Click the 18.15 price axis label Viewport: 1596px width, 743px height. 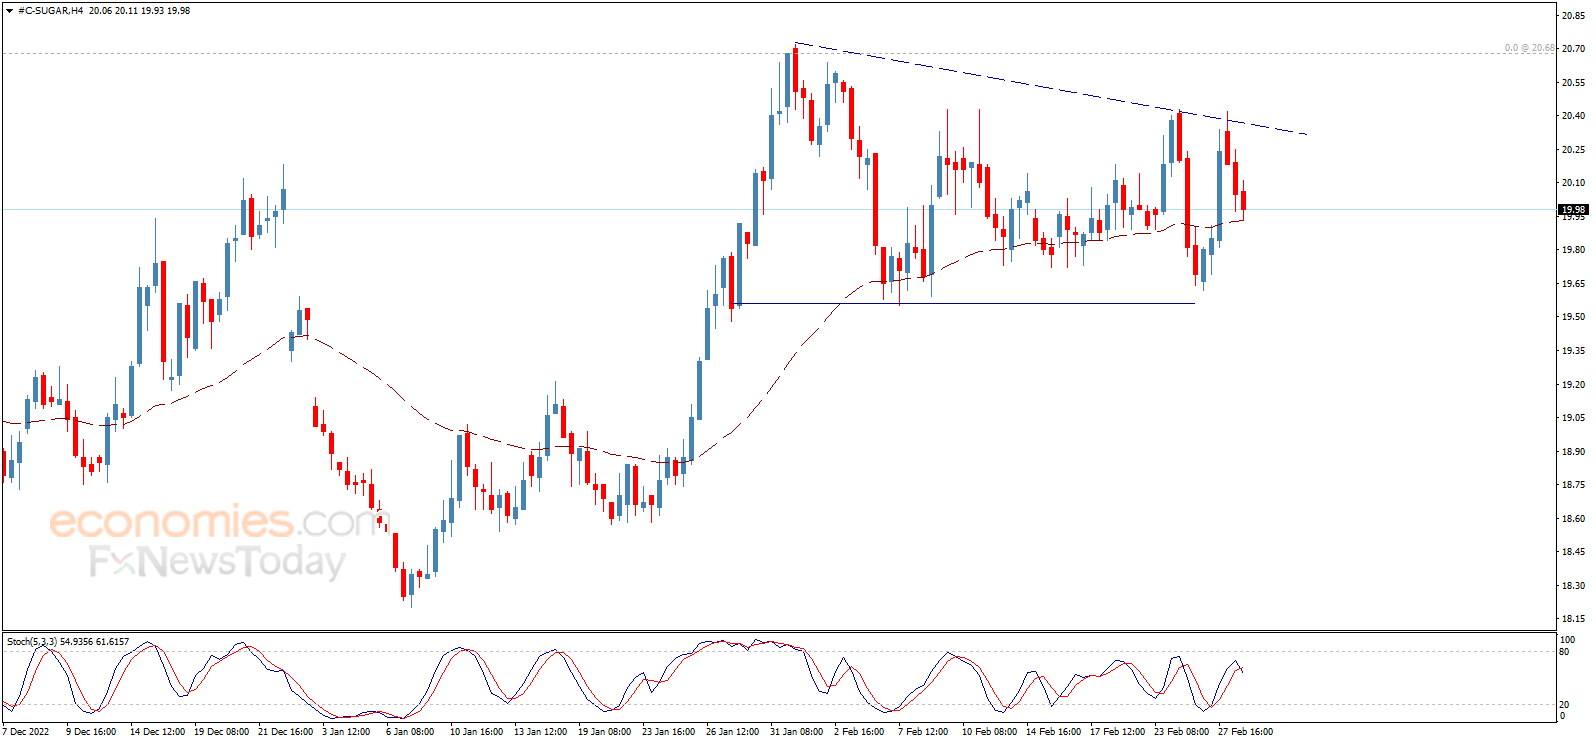pos(1573,620)
